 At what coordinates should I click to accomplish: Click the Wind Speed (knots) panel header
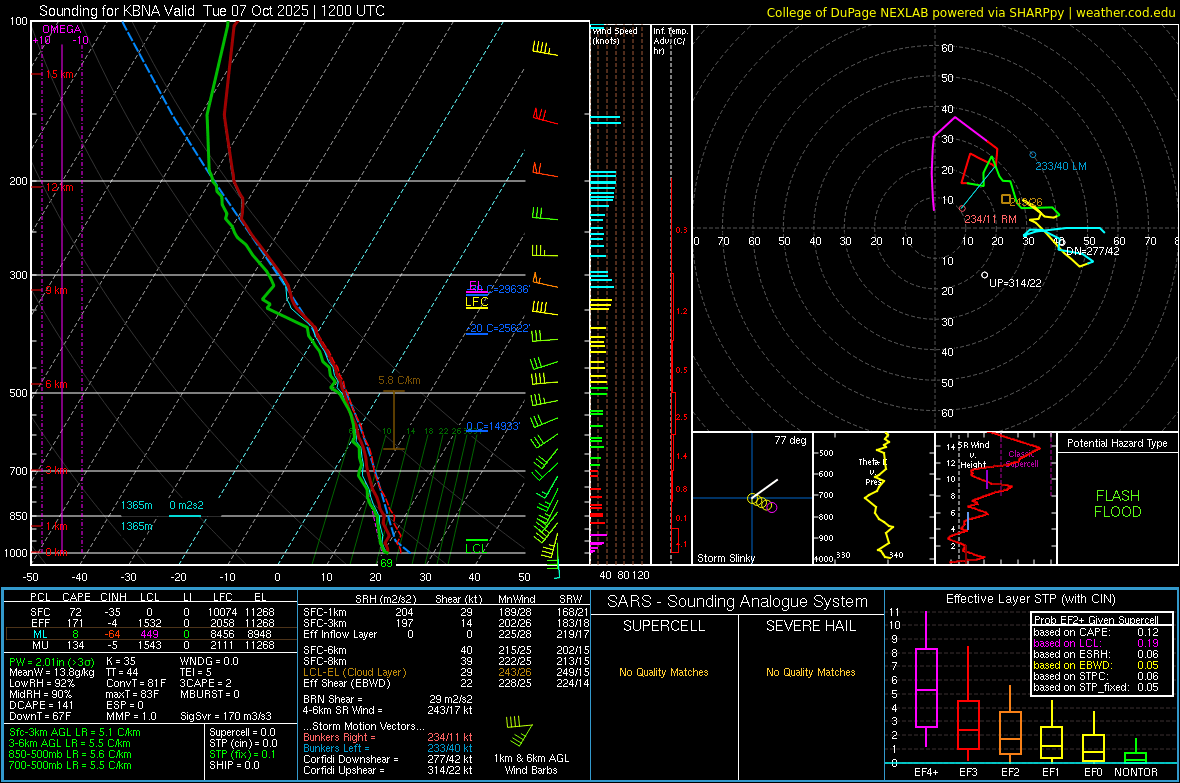pyautogui.click(x=614, y=35)
